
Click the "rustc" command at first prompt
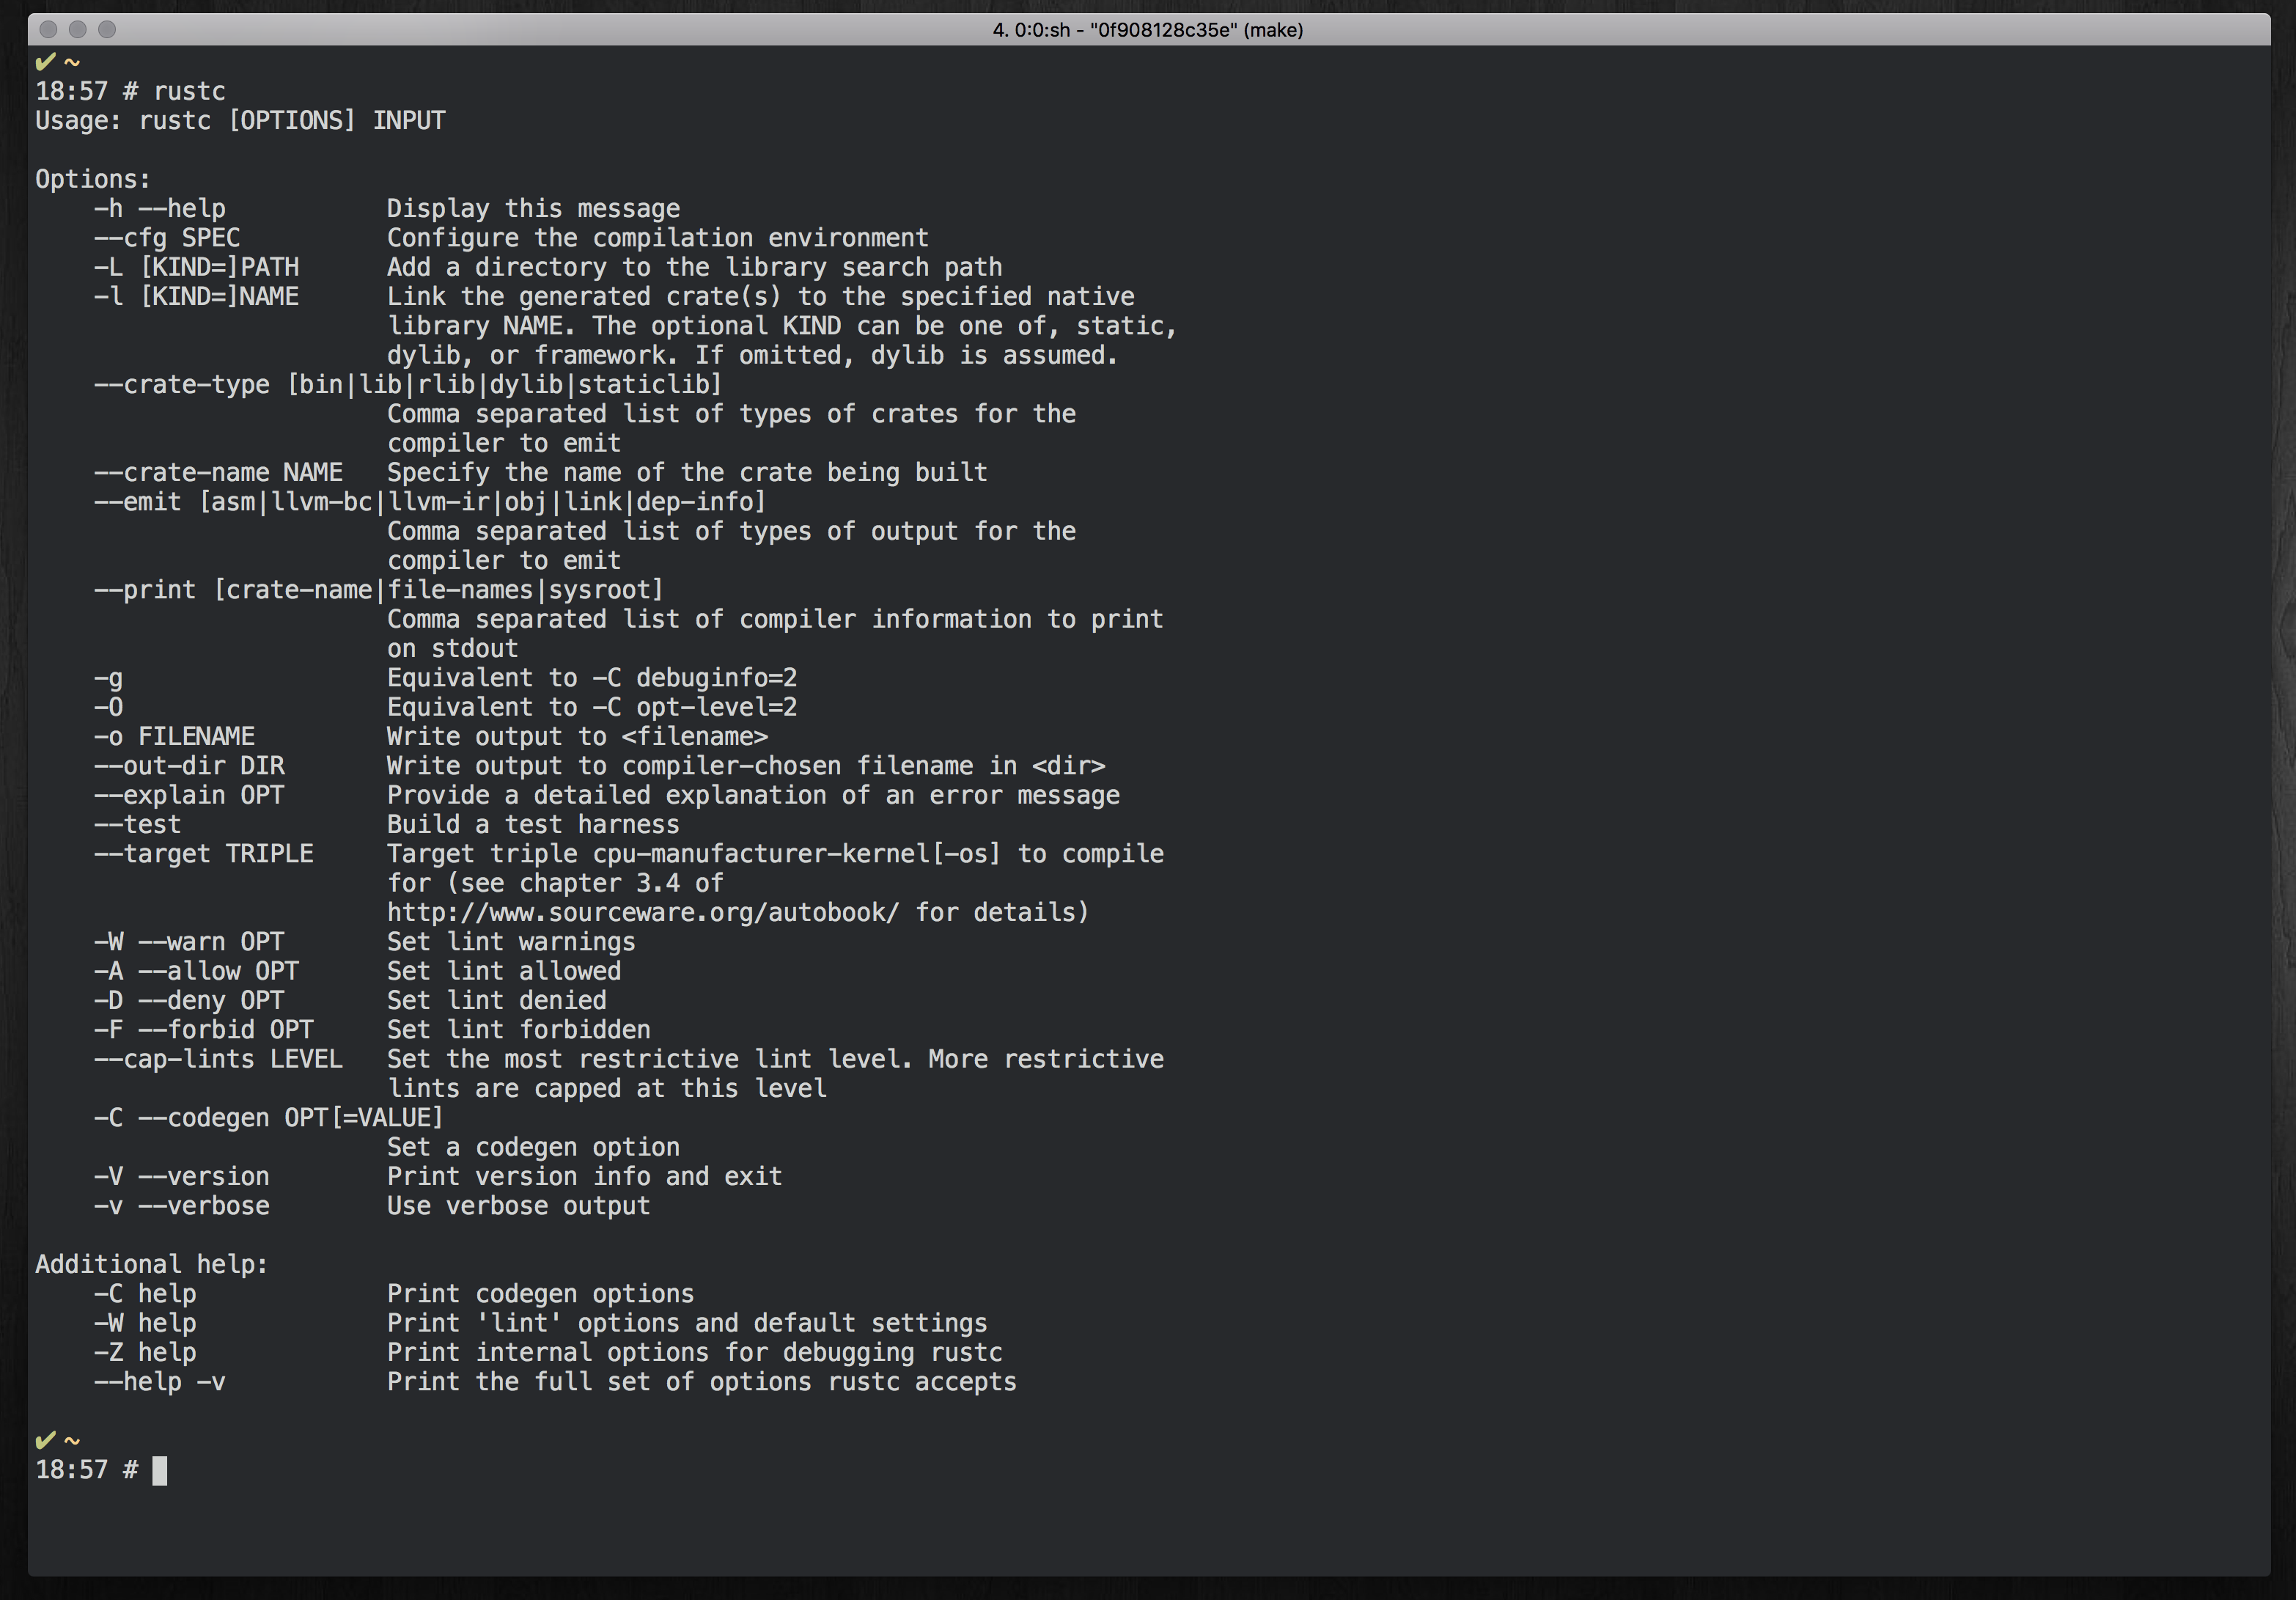tap(189, 91)
